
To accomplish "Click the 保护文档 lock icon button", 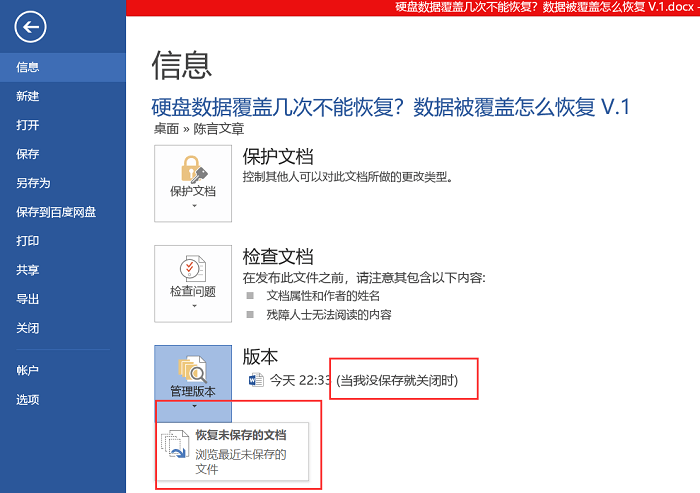I will (194, 169).
